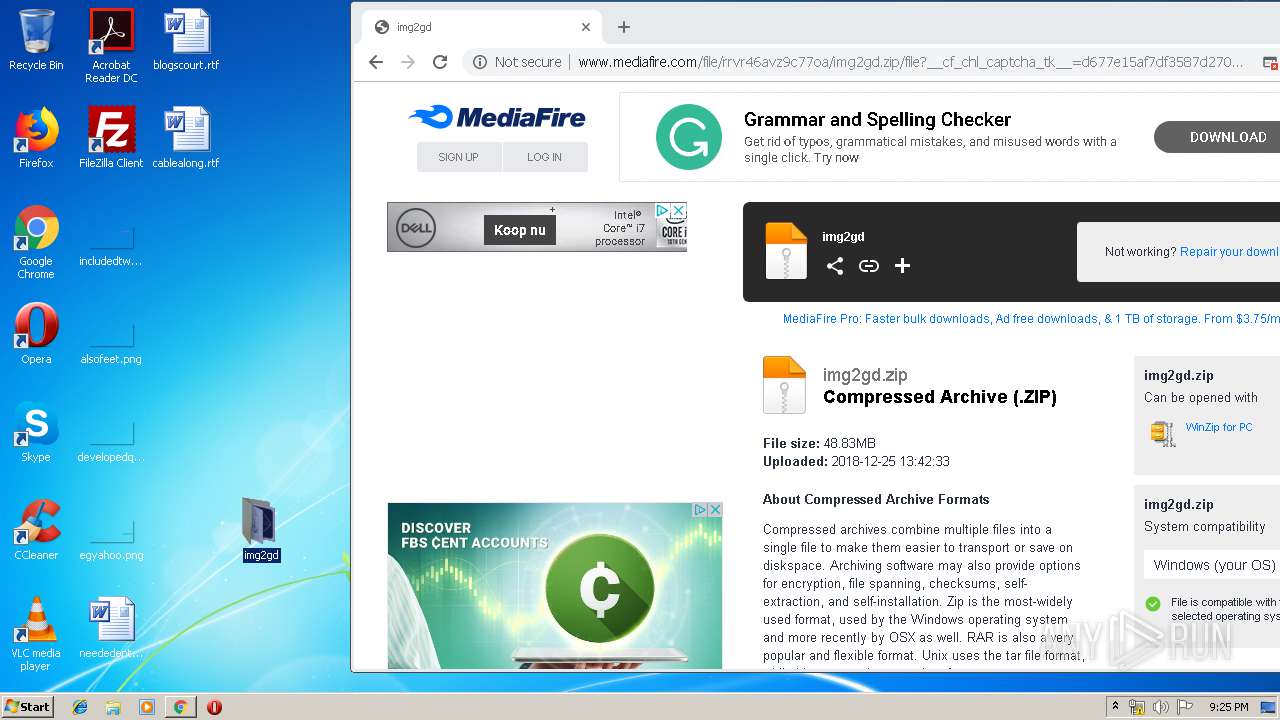Click the SIGN UP button
The width and height of the screenshot is (1280, 720).
click(458, 157)
